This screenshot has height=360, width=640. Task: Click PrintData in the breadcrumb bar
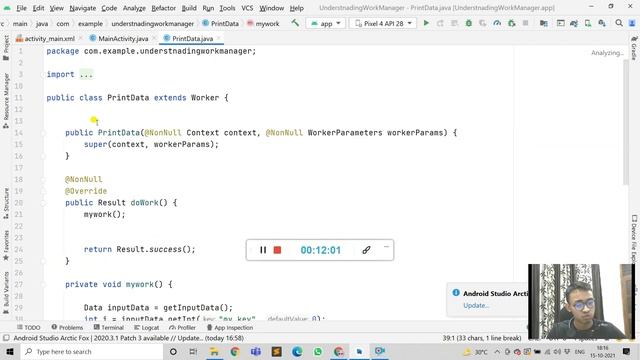pos(220,24)
